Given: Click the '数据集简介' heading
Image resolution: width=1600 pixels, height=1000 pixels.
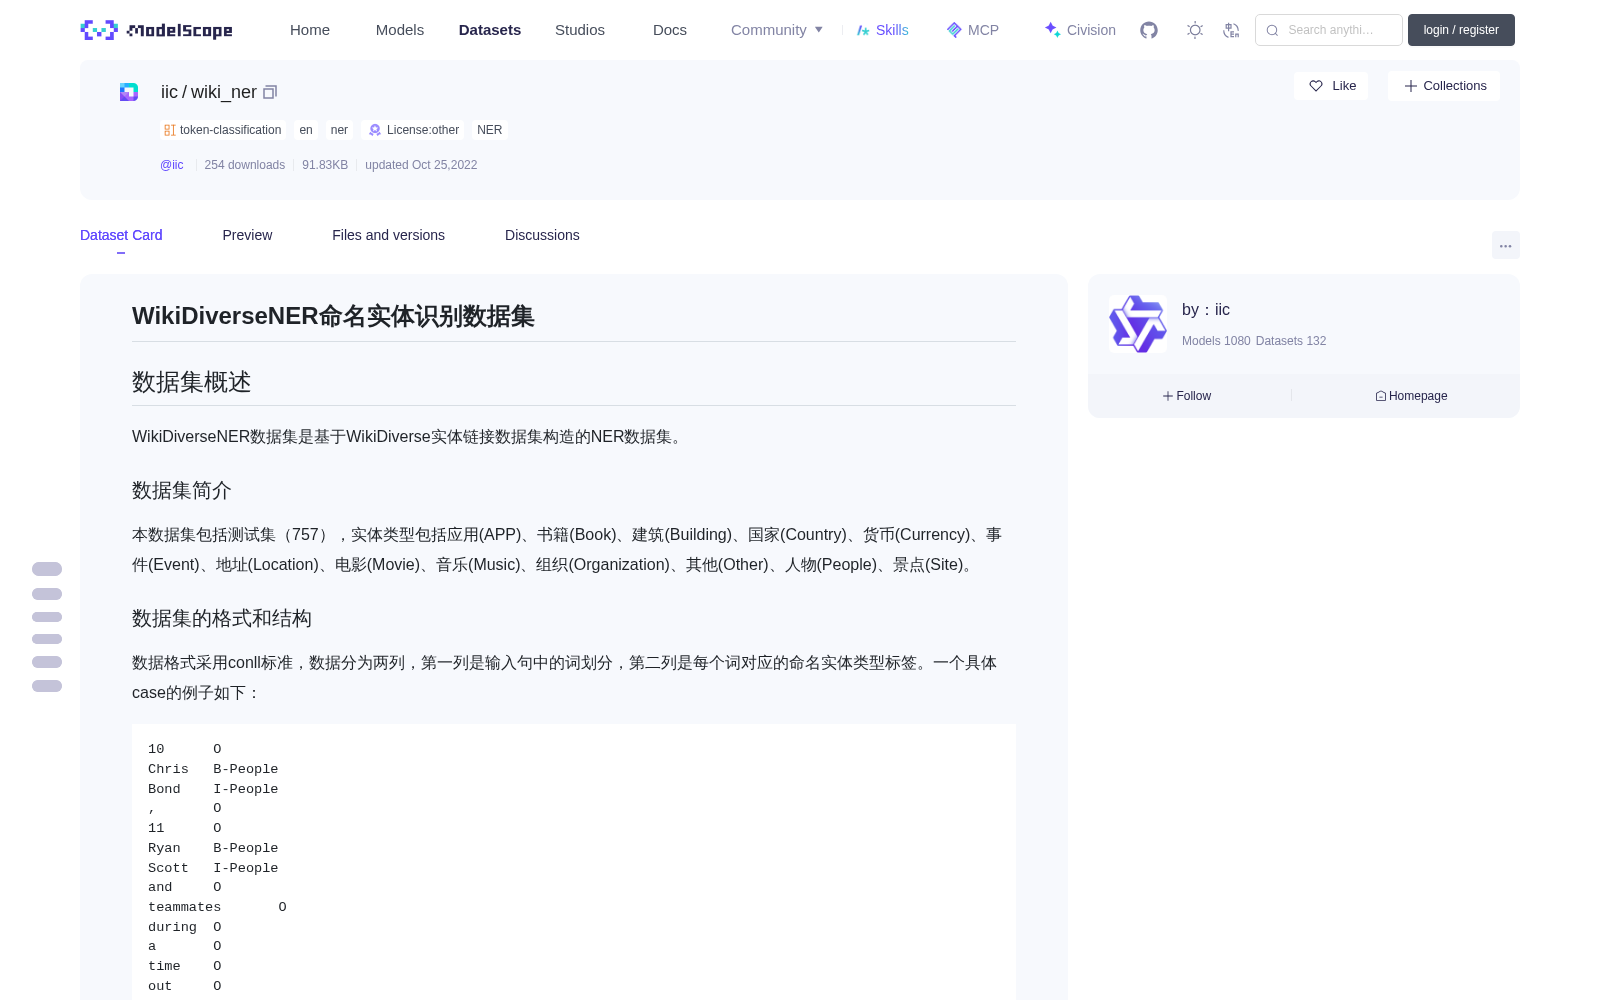Looking at the screenshot, I should (x=182, y=490).
